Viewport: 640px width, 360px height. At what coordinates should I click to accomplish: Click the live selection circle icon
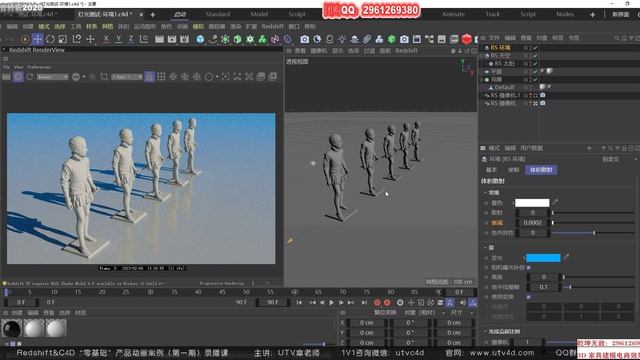point(25,39)
